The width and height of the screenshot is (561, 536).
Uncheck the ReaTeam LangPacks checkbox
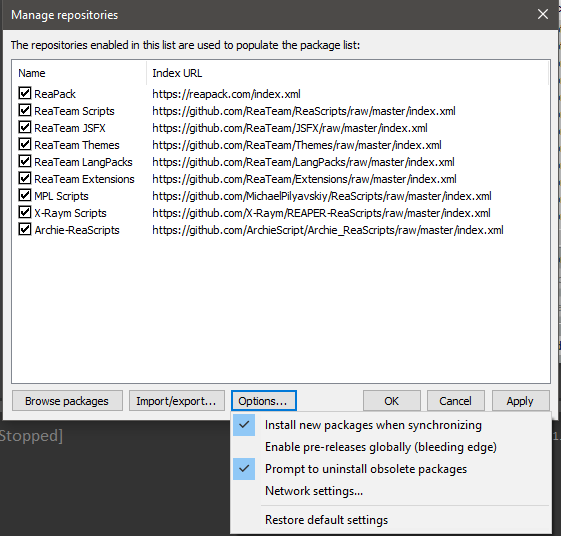pyautogui.click(x=25, y=161)
